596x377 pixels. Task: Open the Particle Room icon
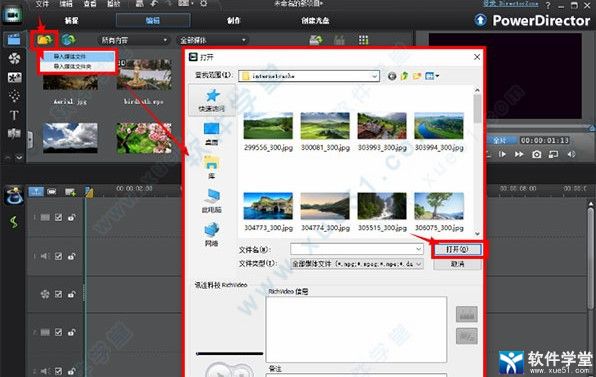point(14,96)
